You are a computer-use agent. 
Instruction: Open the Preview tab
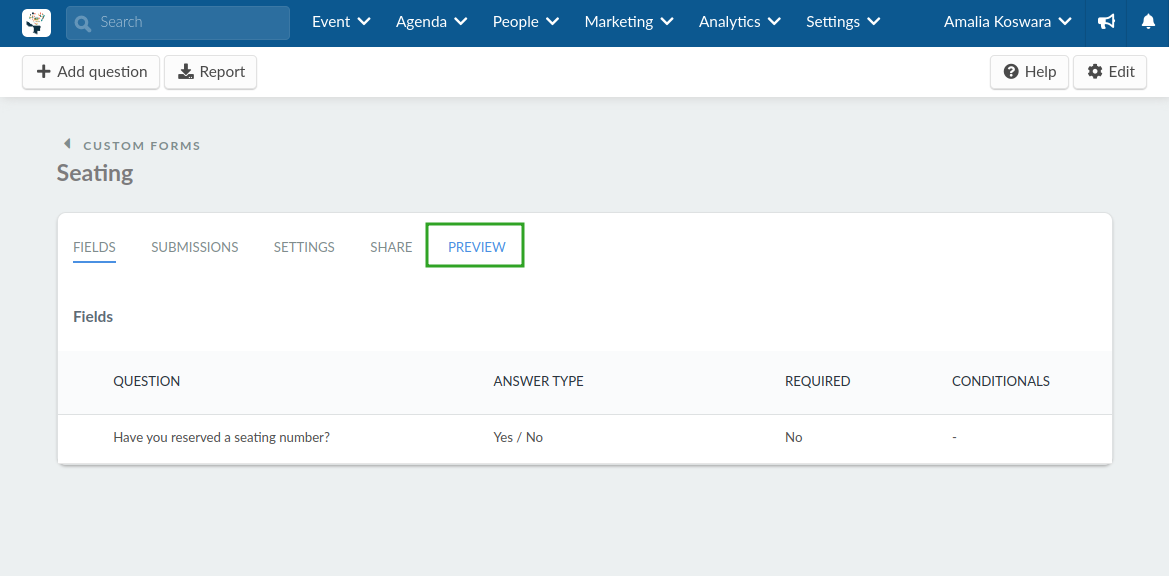[476, 247]
